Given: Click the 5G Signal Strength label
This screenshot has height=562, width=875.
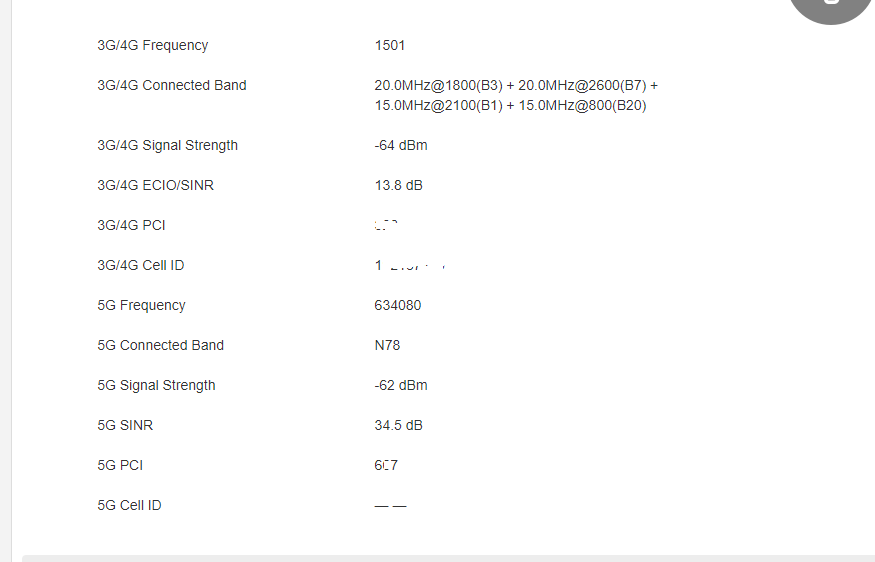Looking at the screenshot, I should tap(156, 385).
